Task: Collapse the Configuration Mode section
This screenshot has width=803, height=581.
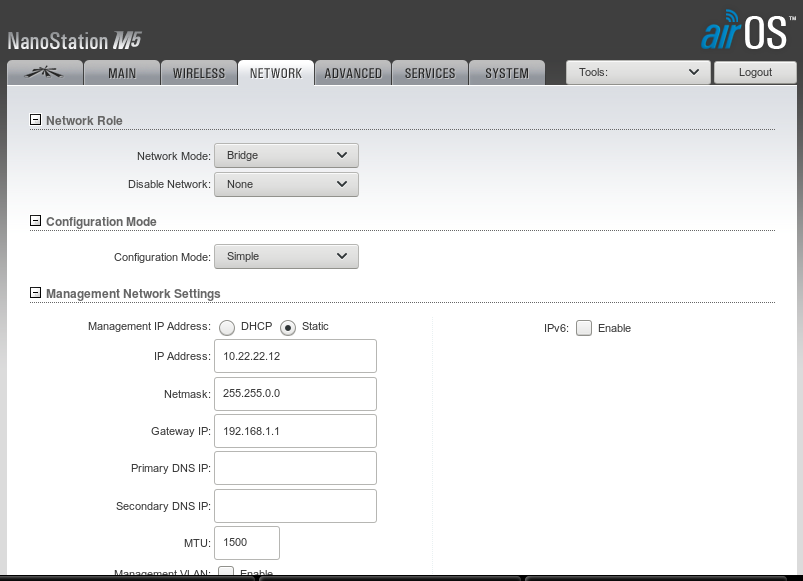Action: tap(36, 221)
